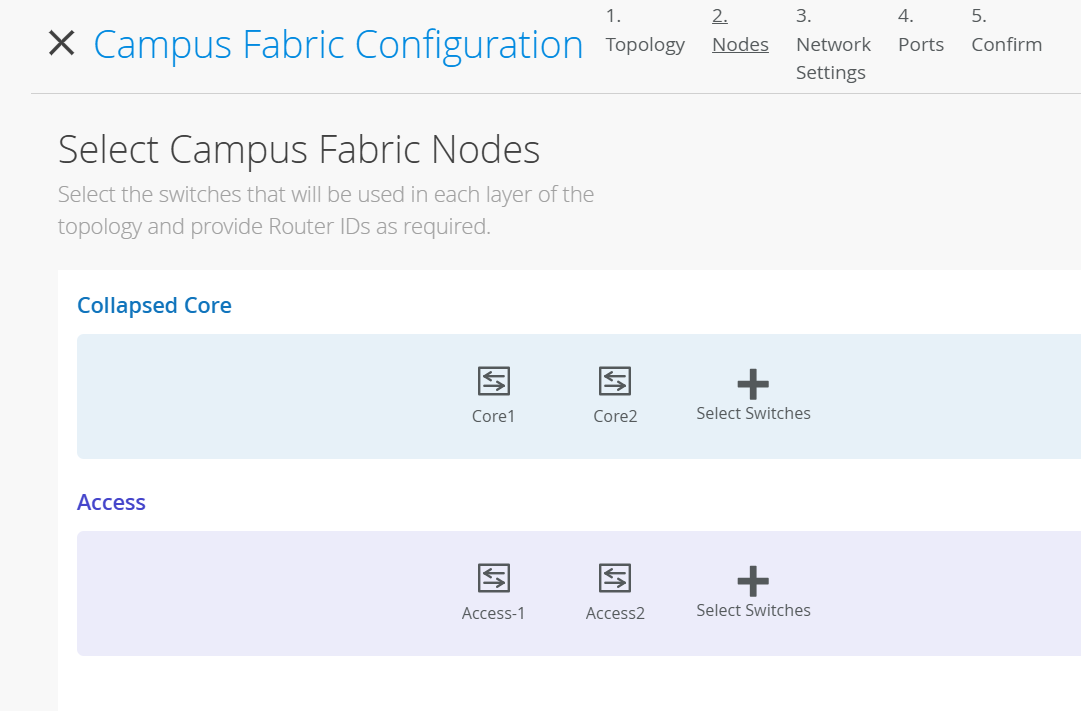Jump to the Network Settings step
This screenshot has height=711, width=1081.
tap(833, 58)
